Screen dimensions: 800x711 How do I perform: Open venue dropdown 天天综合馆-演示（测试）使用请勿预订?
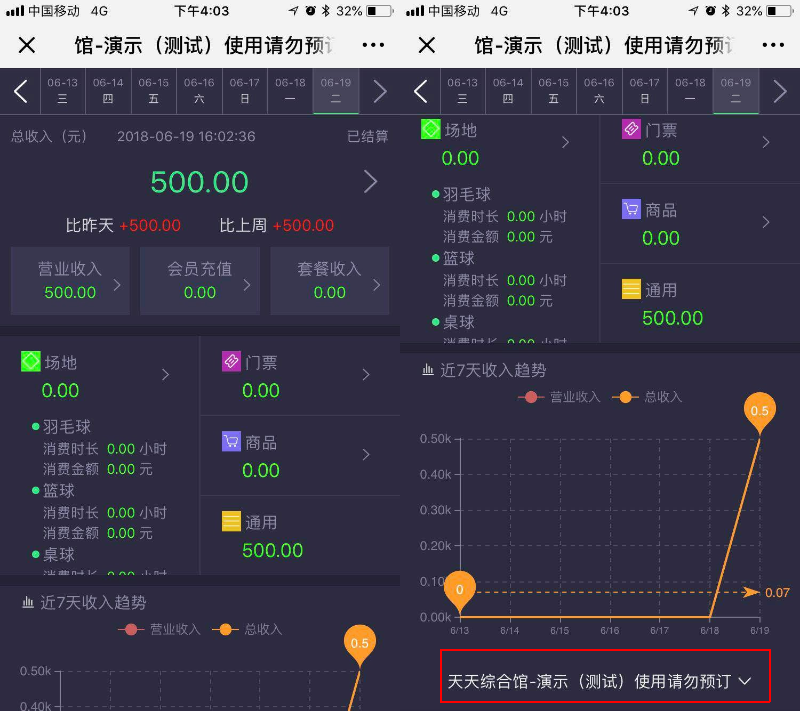(605, 676)
